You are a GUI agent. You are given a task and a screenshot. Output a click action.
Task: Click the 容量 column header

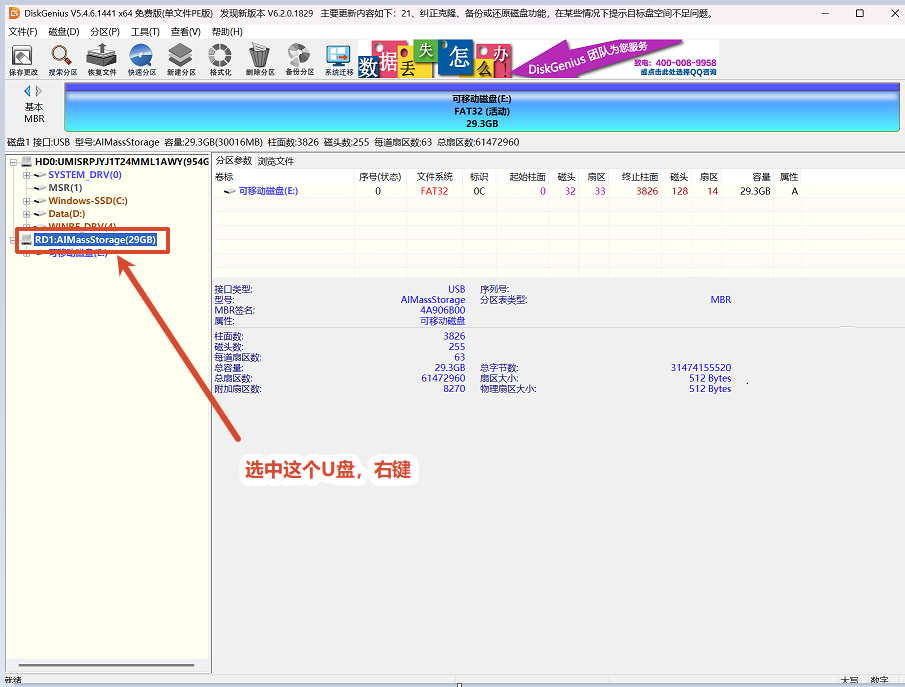[761, 177]
